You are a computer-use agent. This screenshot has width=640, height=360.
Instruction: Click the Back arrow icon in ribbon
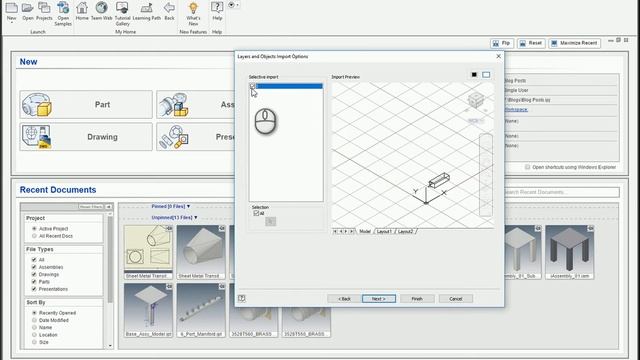point(169,8)
